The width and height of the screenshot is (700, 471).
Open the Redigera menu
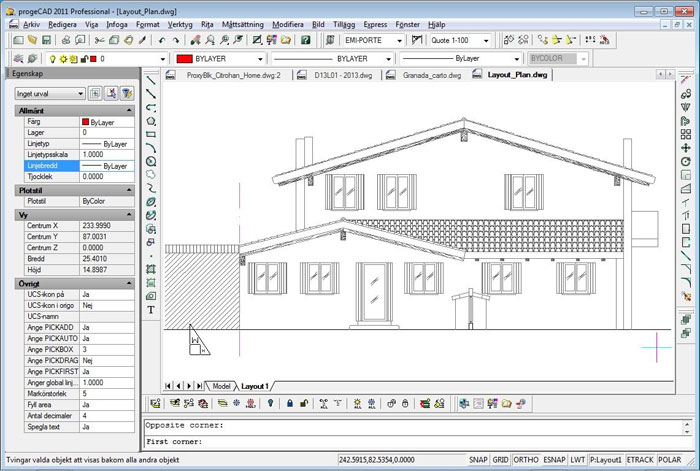point(62,25)
